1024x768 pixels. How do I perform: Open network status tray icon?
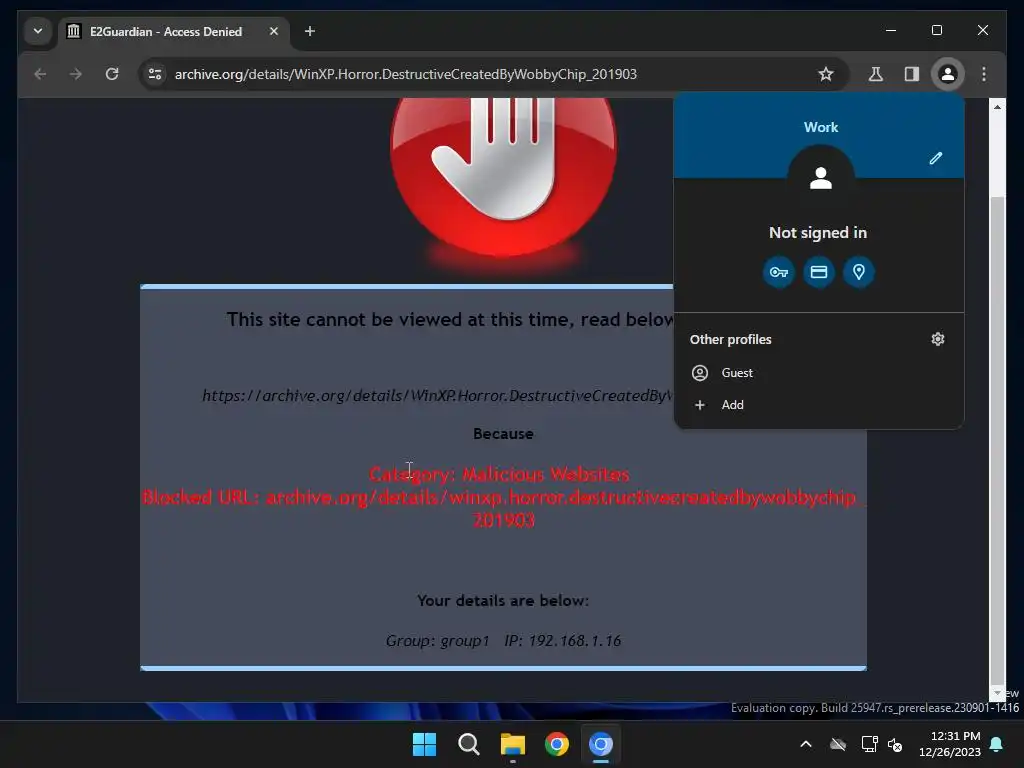(x=869, y=744)
